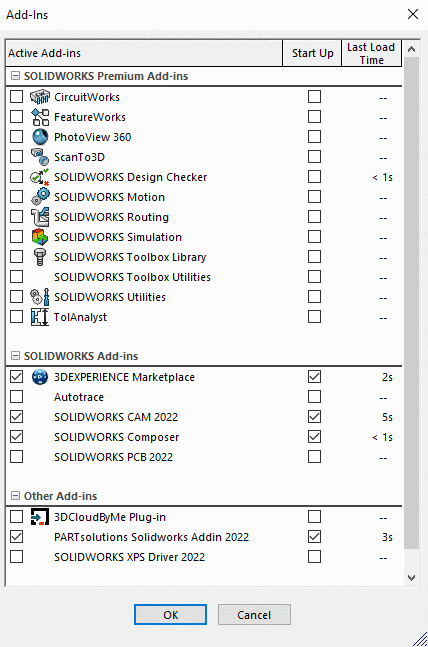Screen dimensions: 428x647
Task: Enable SOLIDWORKS Toolbox Utilities active checkbox
Action: pos(17,276)
